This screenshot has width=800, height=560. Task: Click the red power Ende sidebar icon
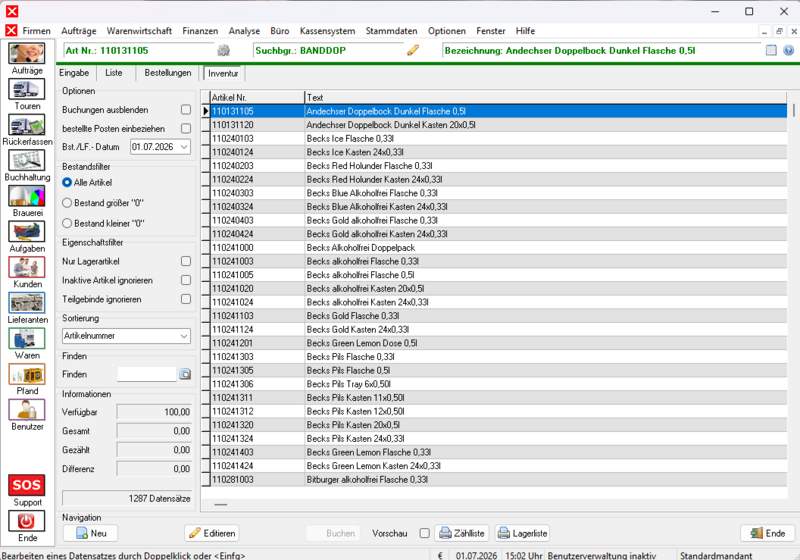[x=27, y=521]
